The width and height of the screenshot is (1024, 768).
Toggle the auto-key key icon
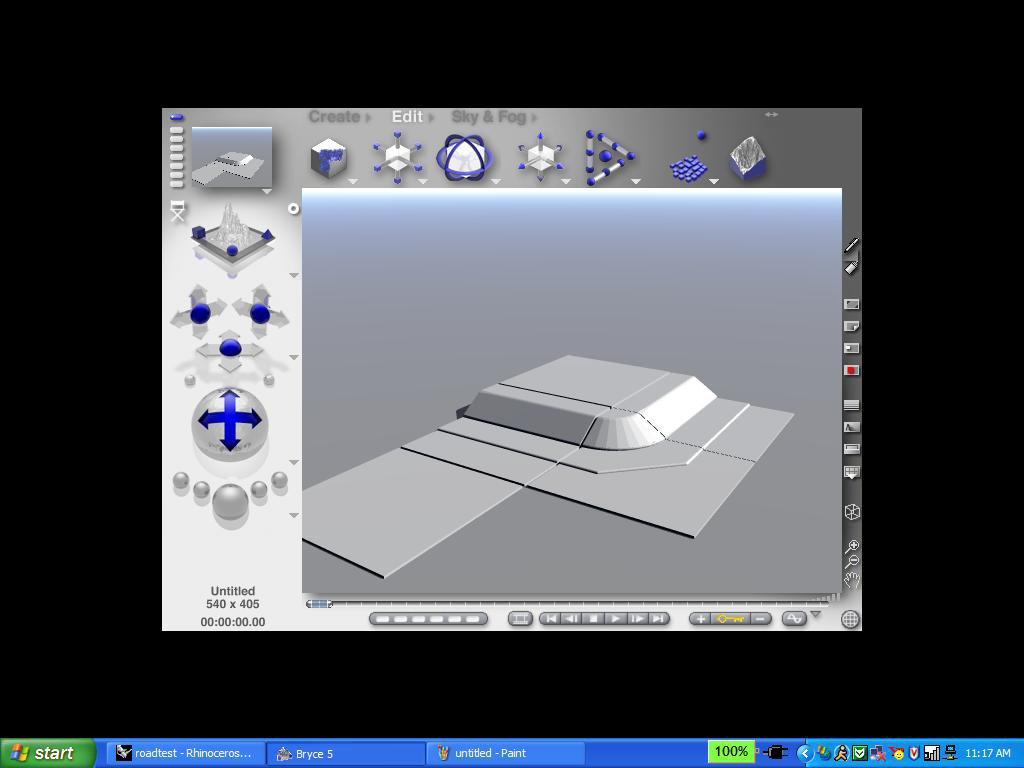[731, 618]
